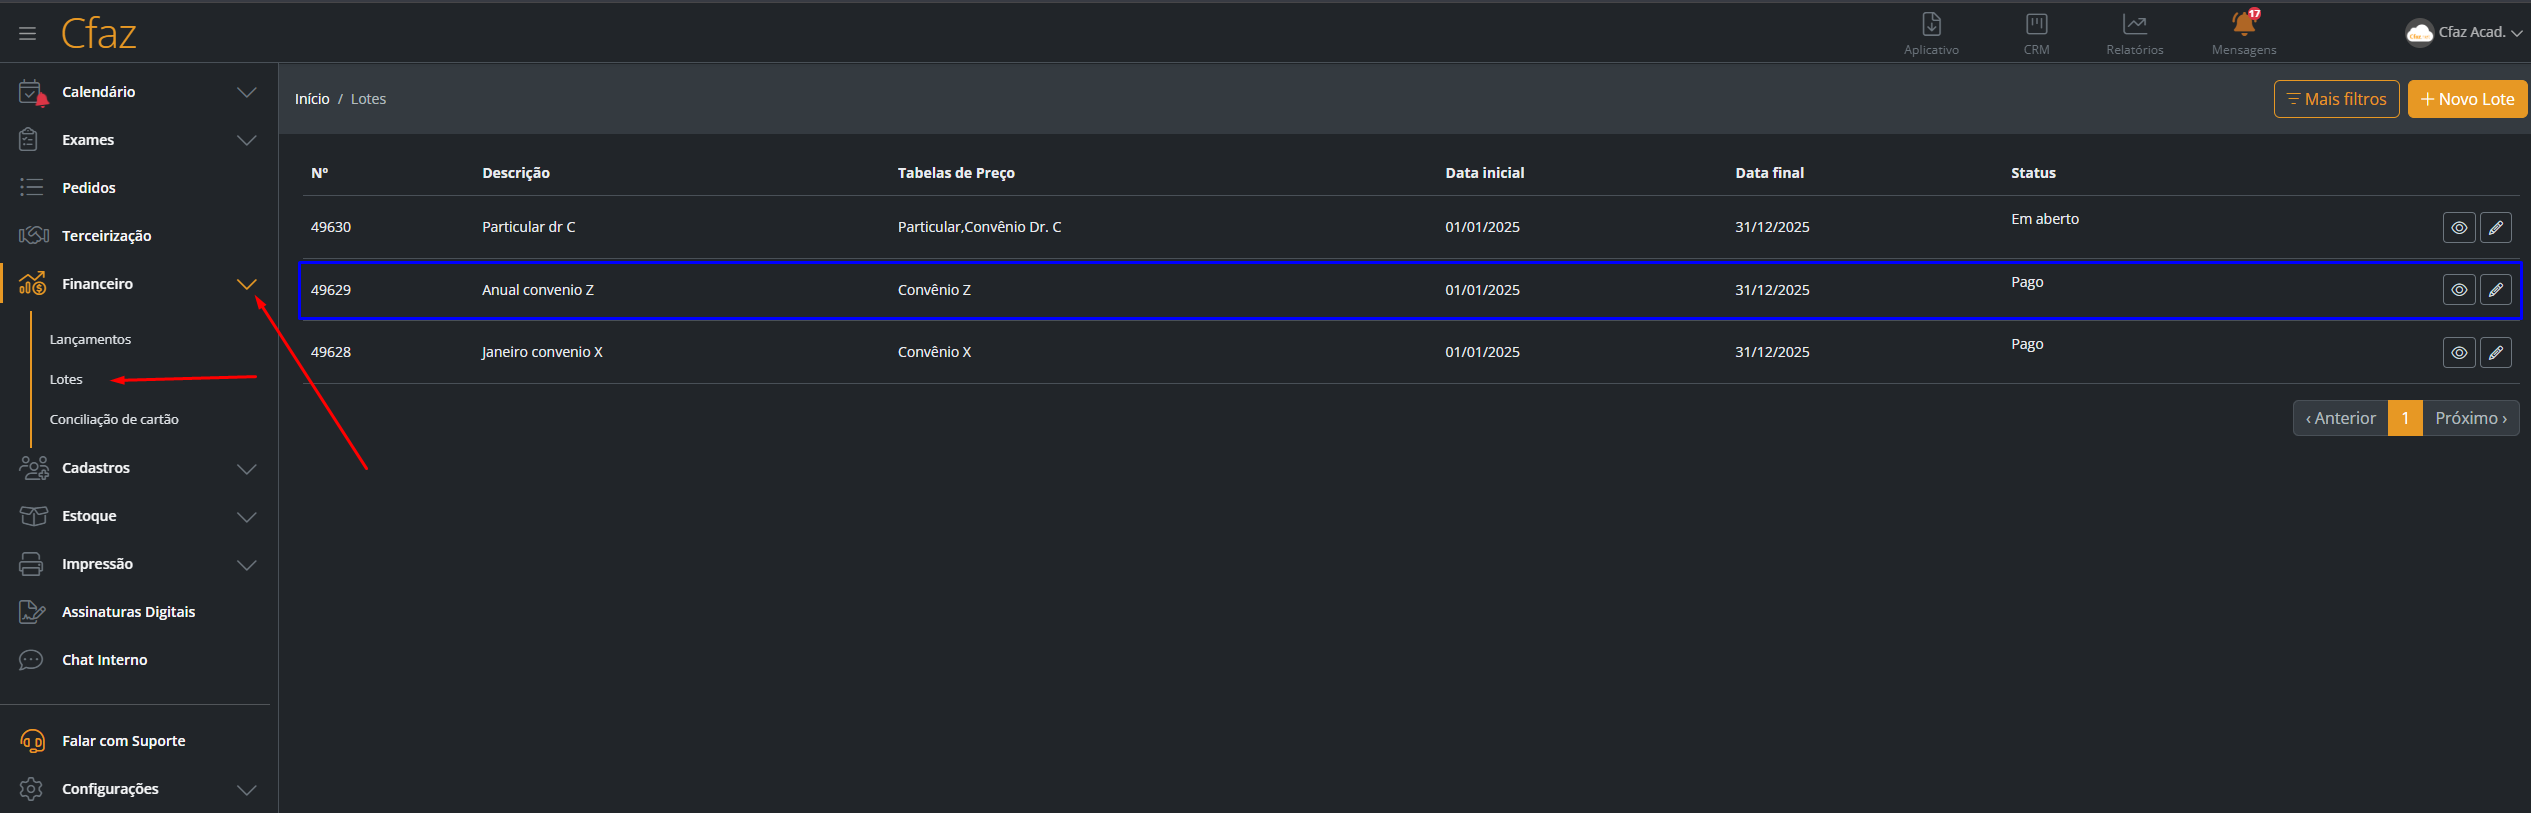Open the Terceirização menu item
2531x813 pixels.
pyautogui.click(x=107, y=236)
